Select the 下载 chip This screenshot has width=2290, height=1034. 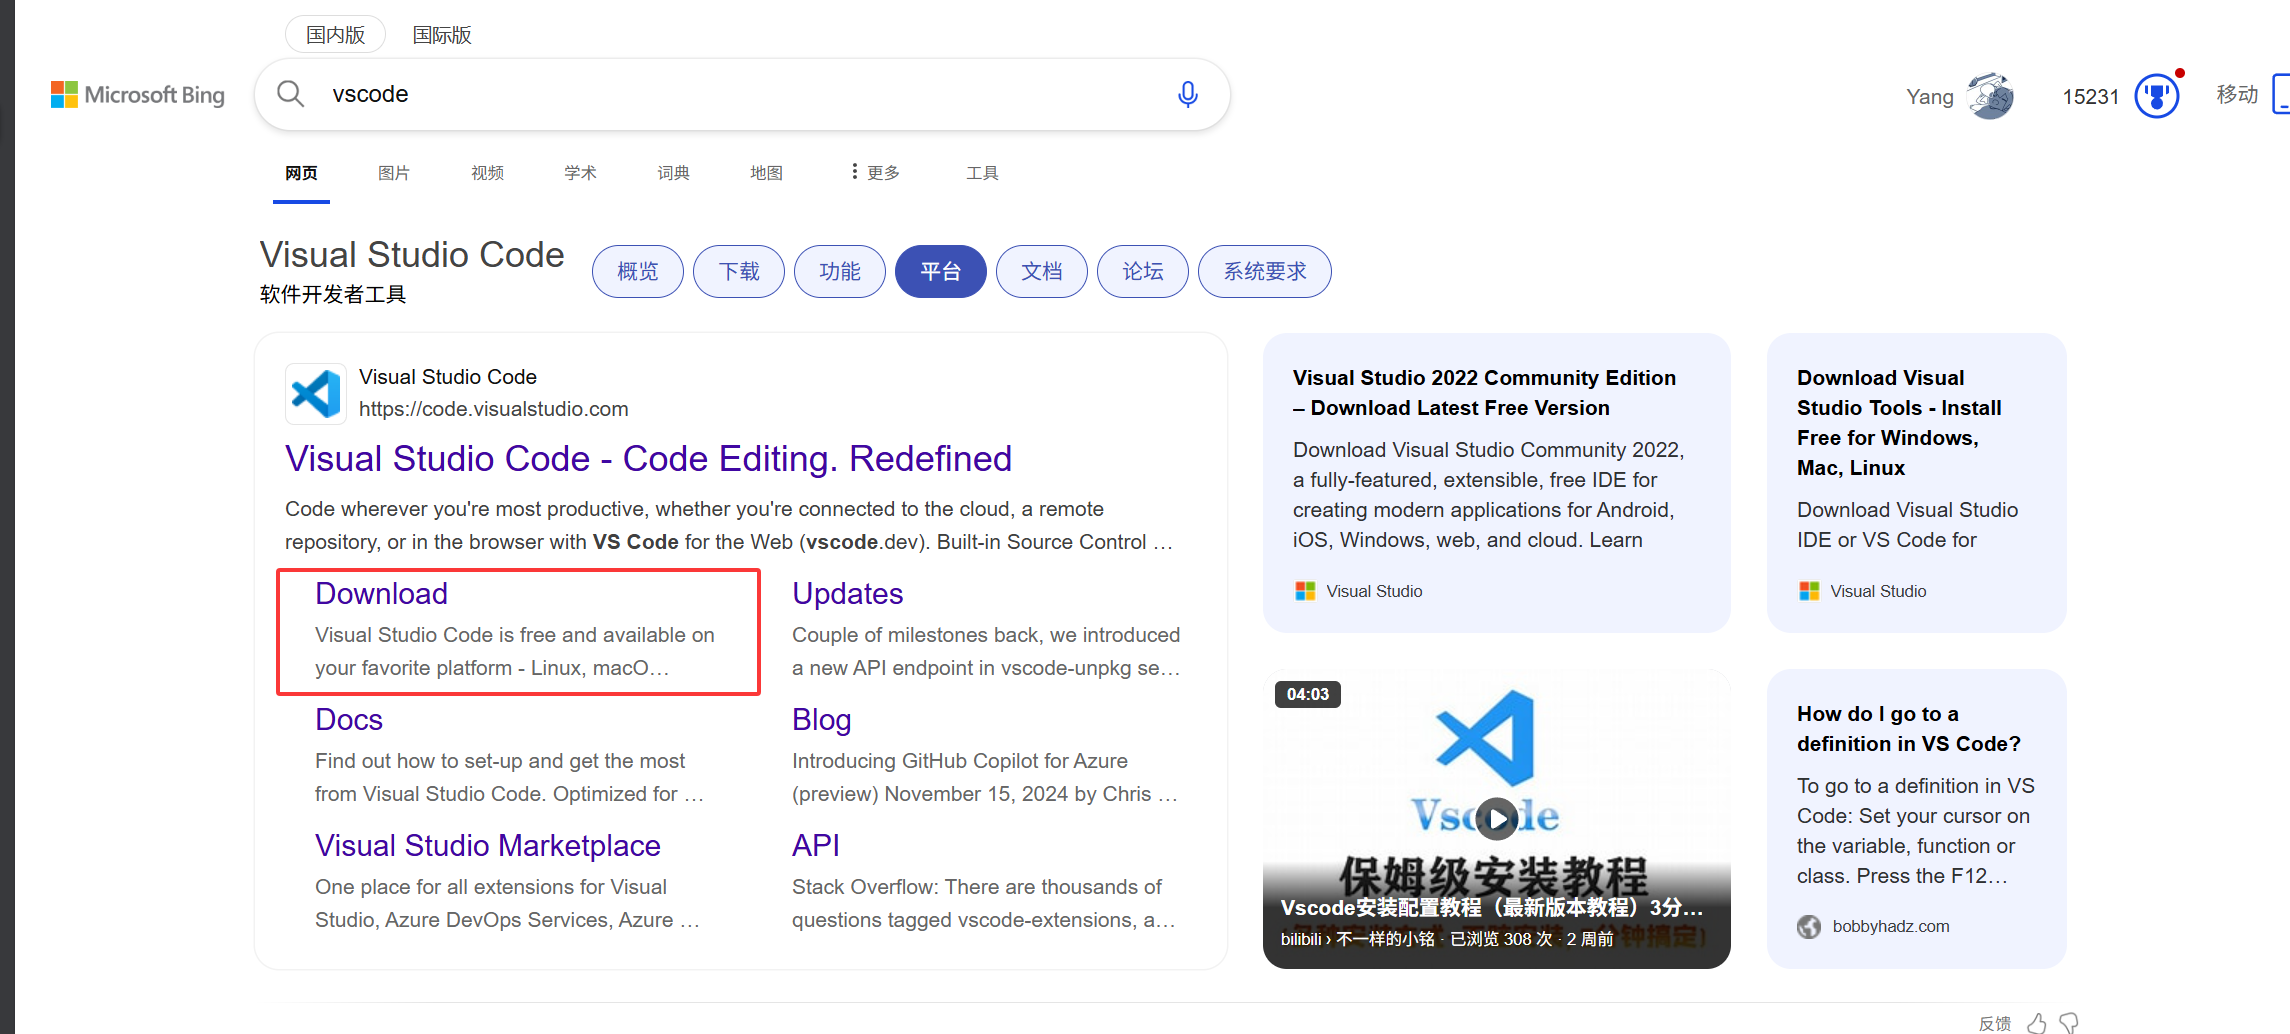click(x=739, y=271)
